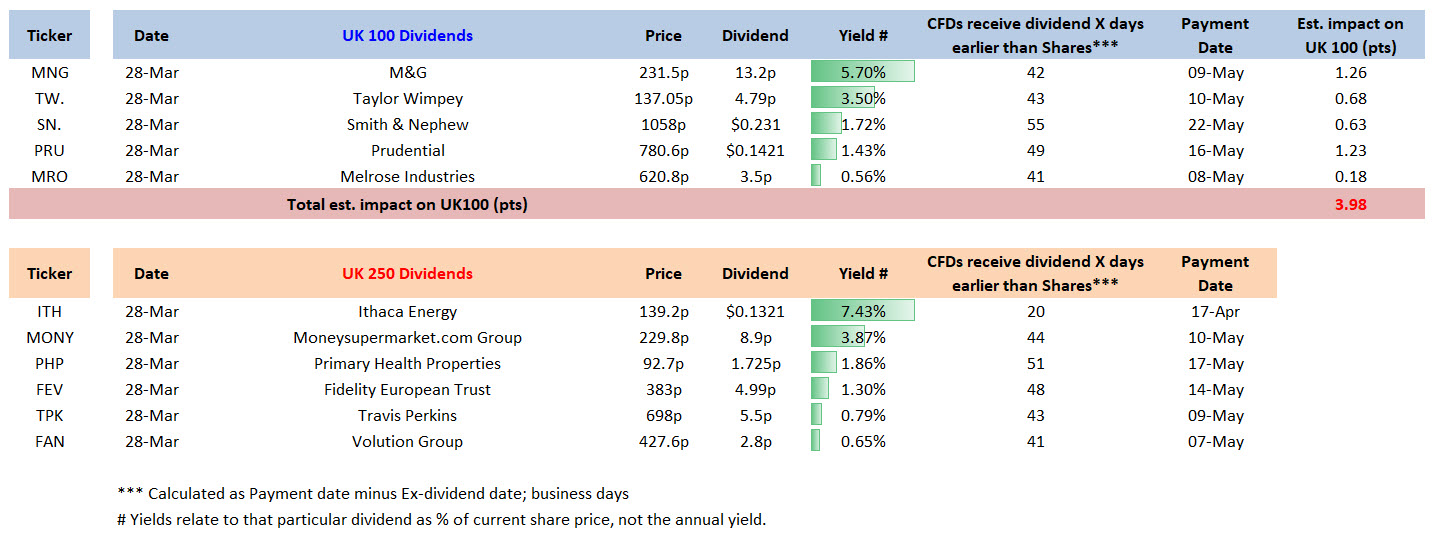Click the yields footnote starting with #
Screen dimensions: 1434x542
(x=441, y=519)
